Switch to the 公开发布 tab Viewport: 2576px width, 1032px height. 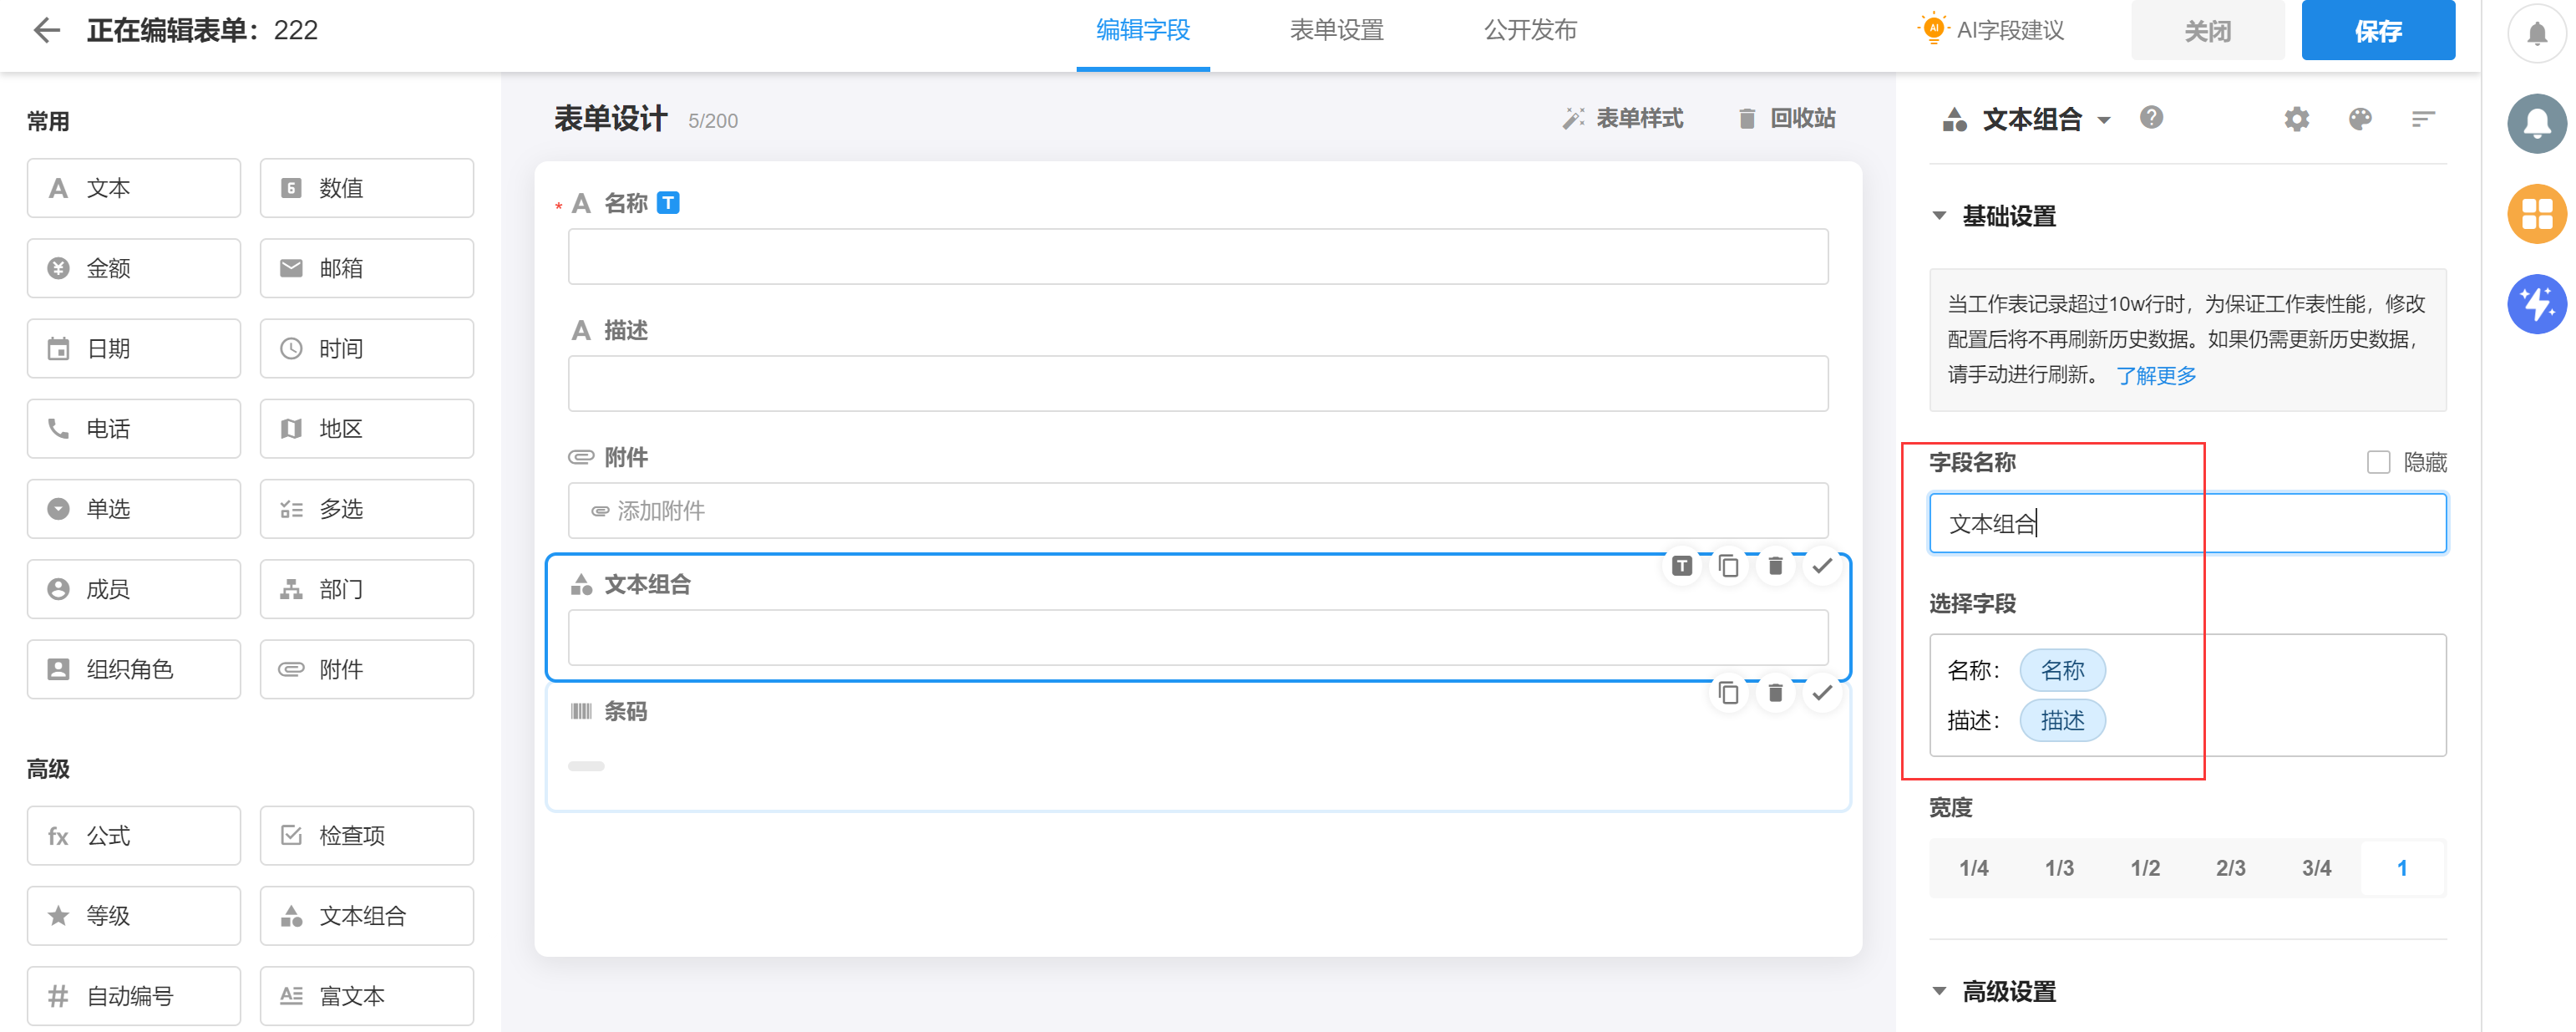(1530, 30)
